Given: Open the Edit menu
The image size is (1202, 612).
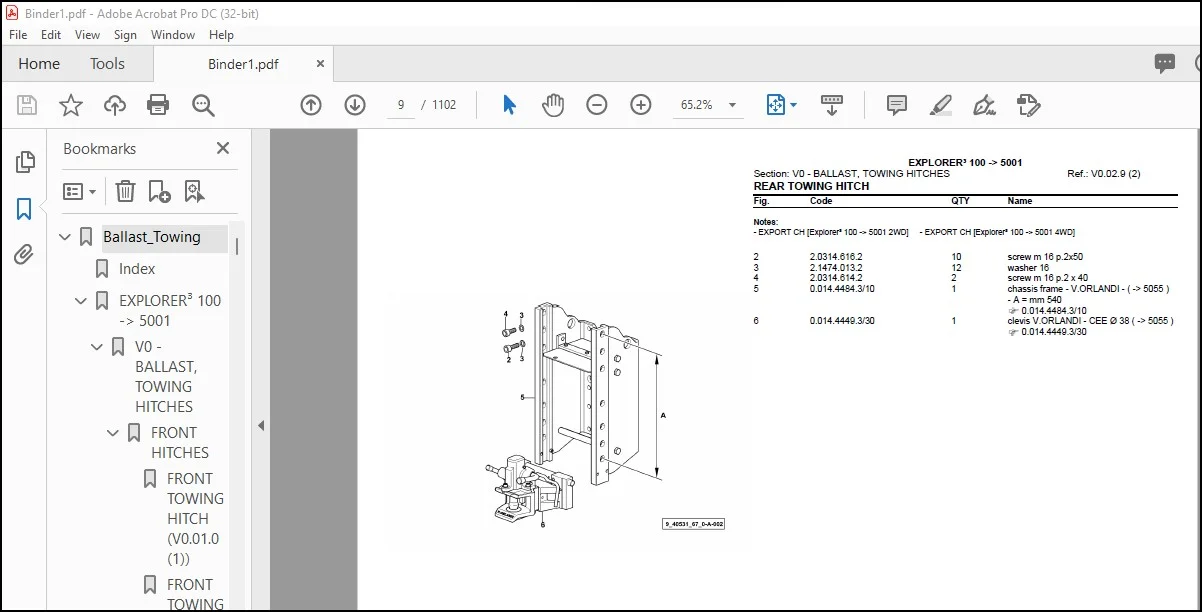Looking at the screenshot, I should click(x=51, y=34).
